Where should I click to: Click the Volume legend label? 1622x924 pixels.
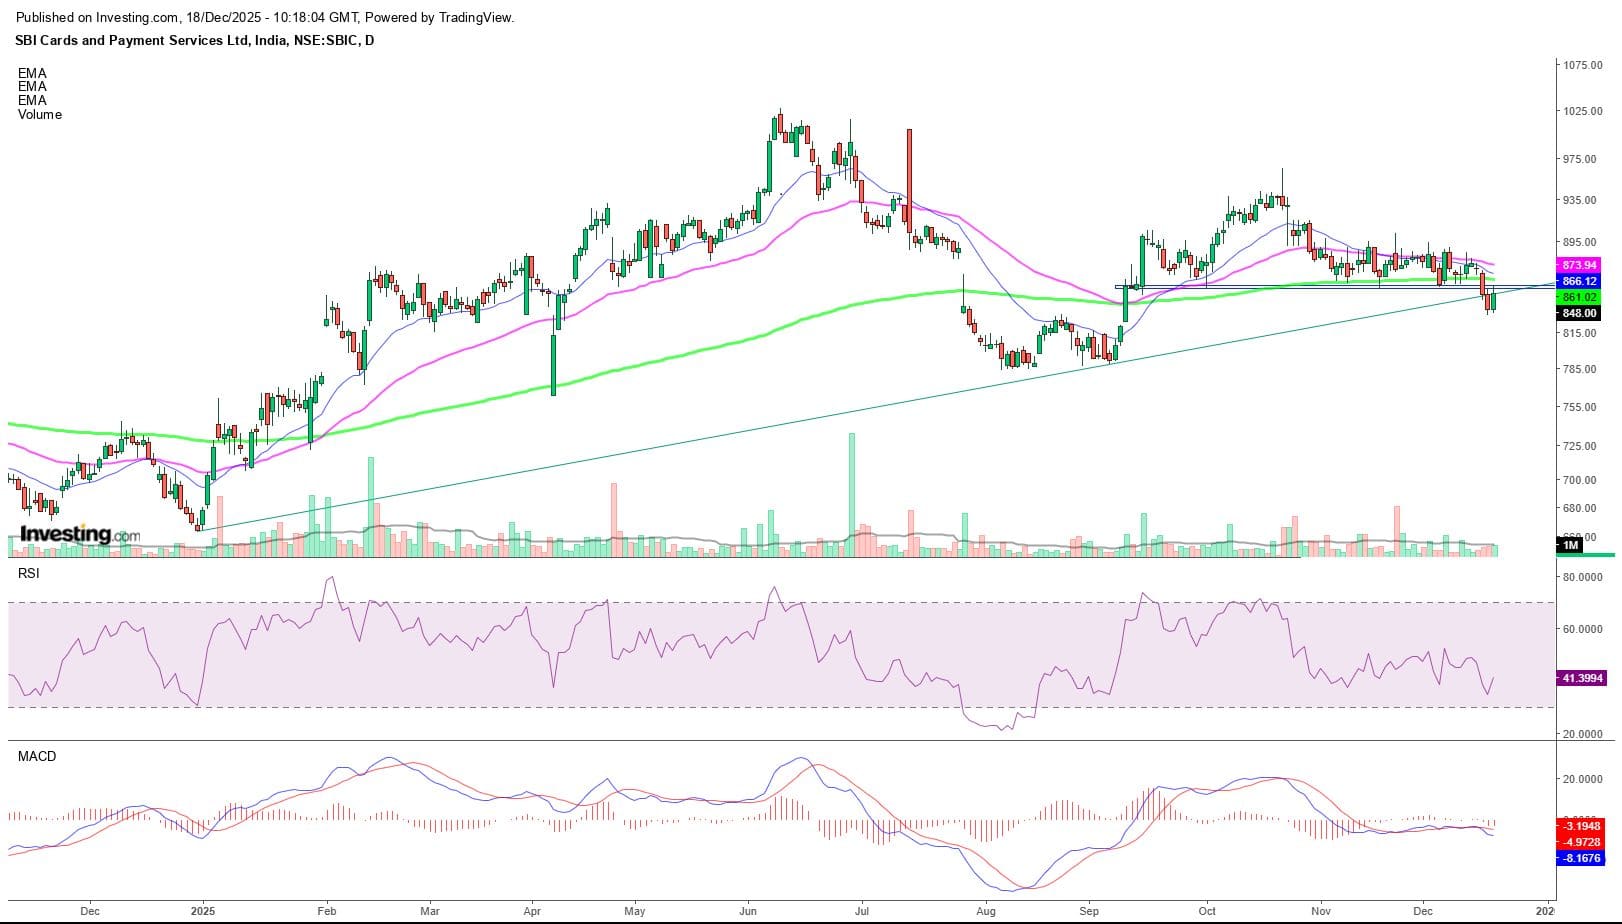[x=40, y=114]
